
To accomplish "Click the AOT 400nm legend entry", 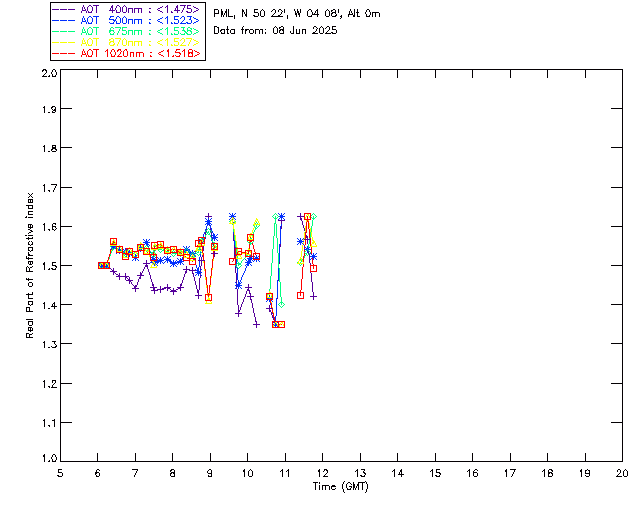I will point(127,9).
